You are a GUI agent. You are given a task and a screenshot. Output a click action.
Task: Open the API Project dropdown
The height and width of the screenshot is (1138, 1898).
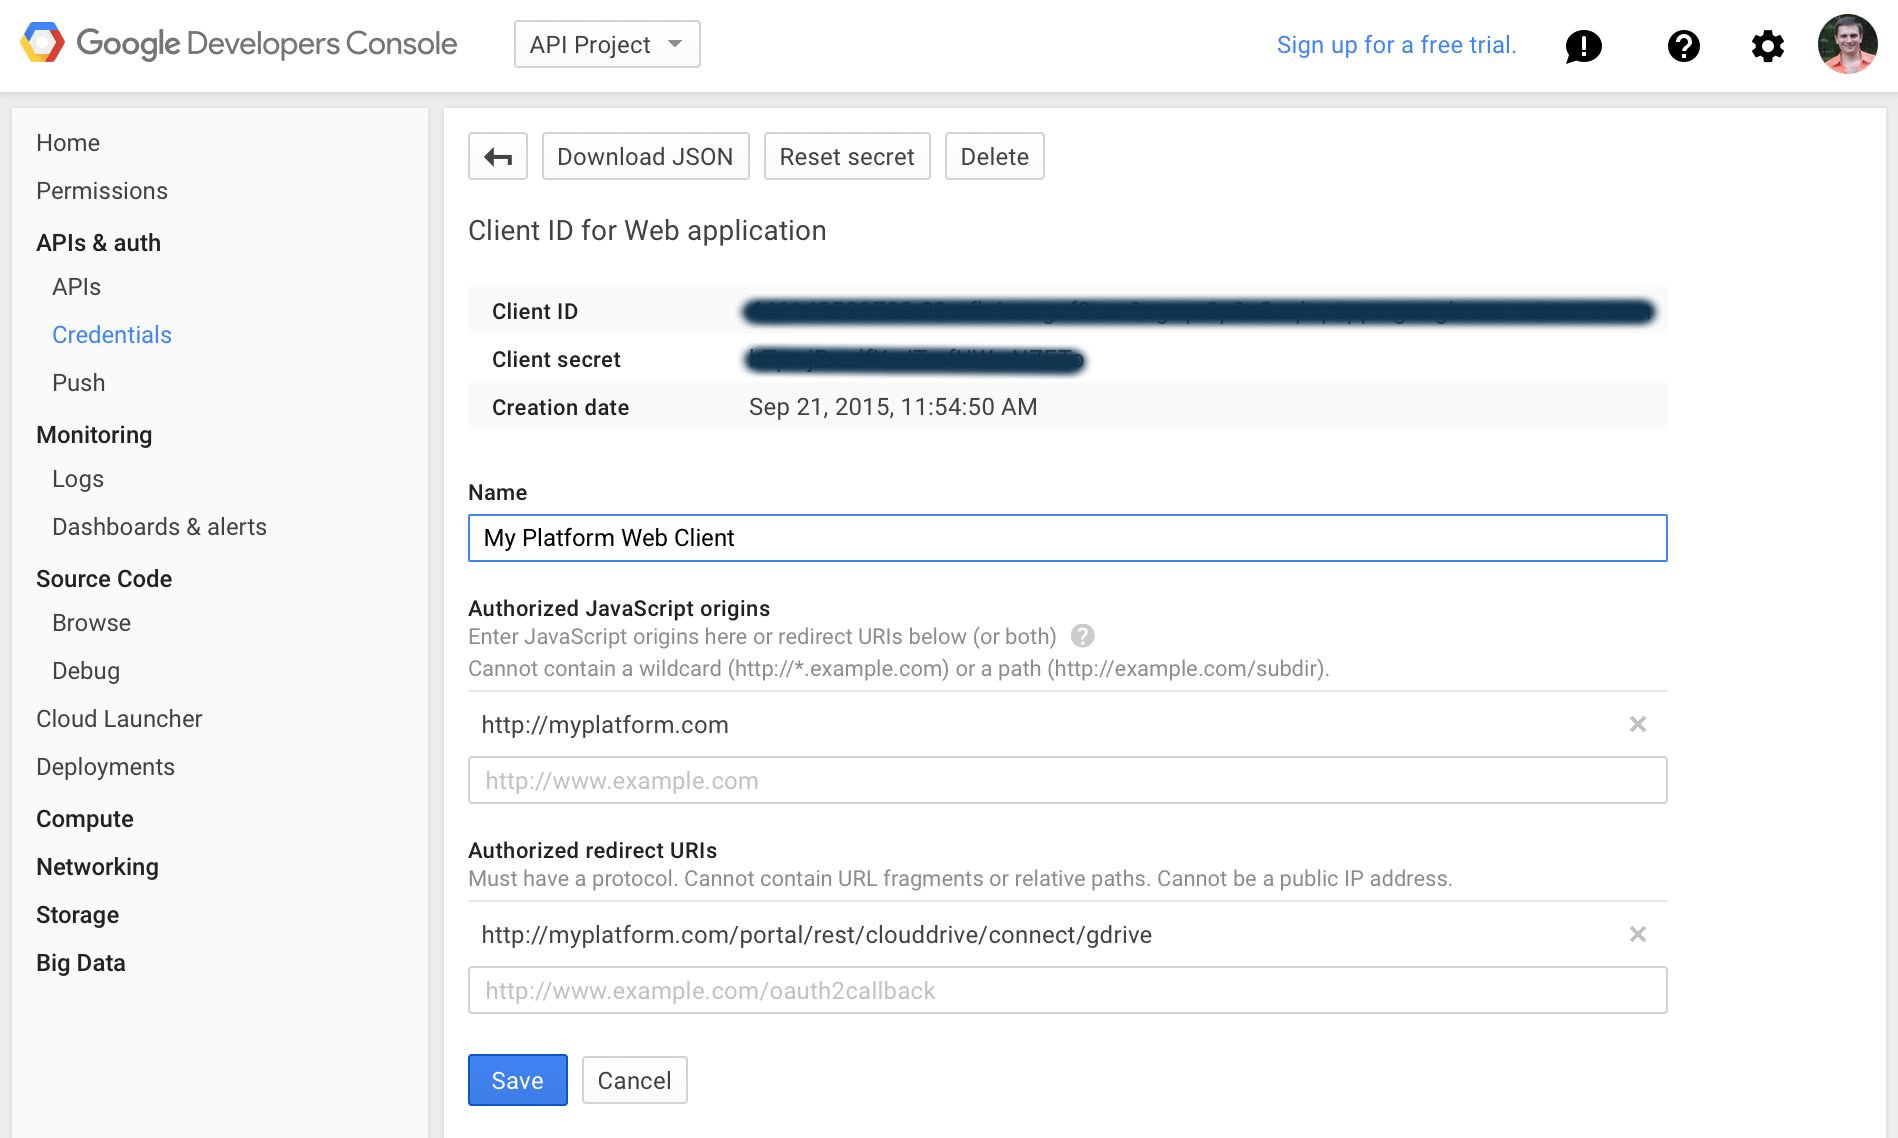607,45
